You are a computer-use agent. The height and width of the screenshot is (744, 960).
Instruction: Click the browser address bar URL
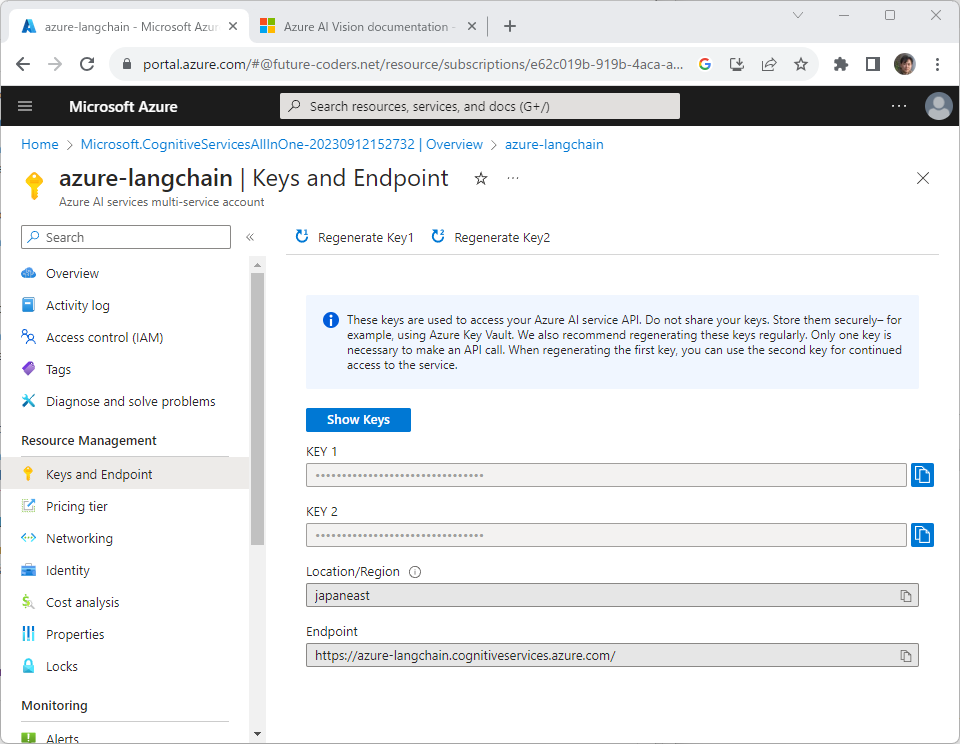(x=413, y=64)
